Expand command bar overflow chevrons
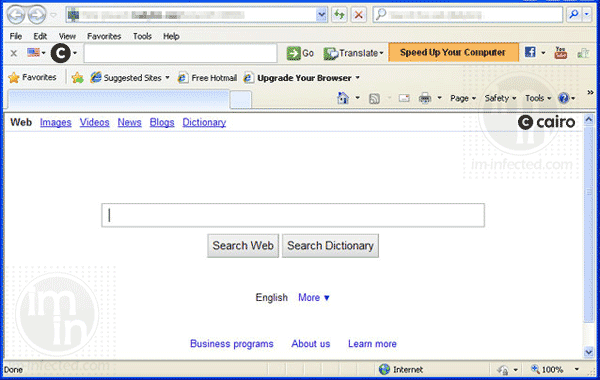The height and width of the screenshot is (380, 600). [x=590, y=92]
